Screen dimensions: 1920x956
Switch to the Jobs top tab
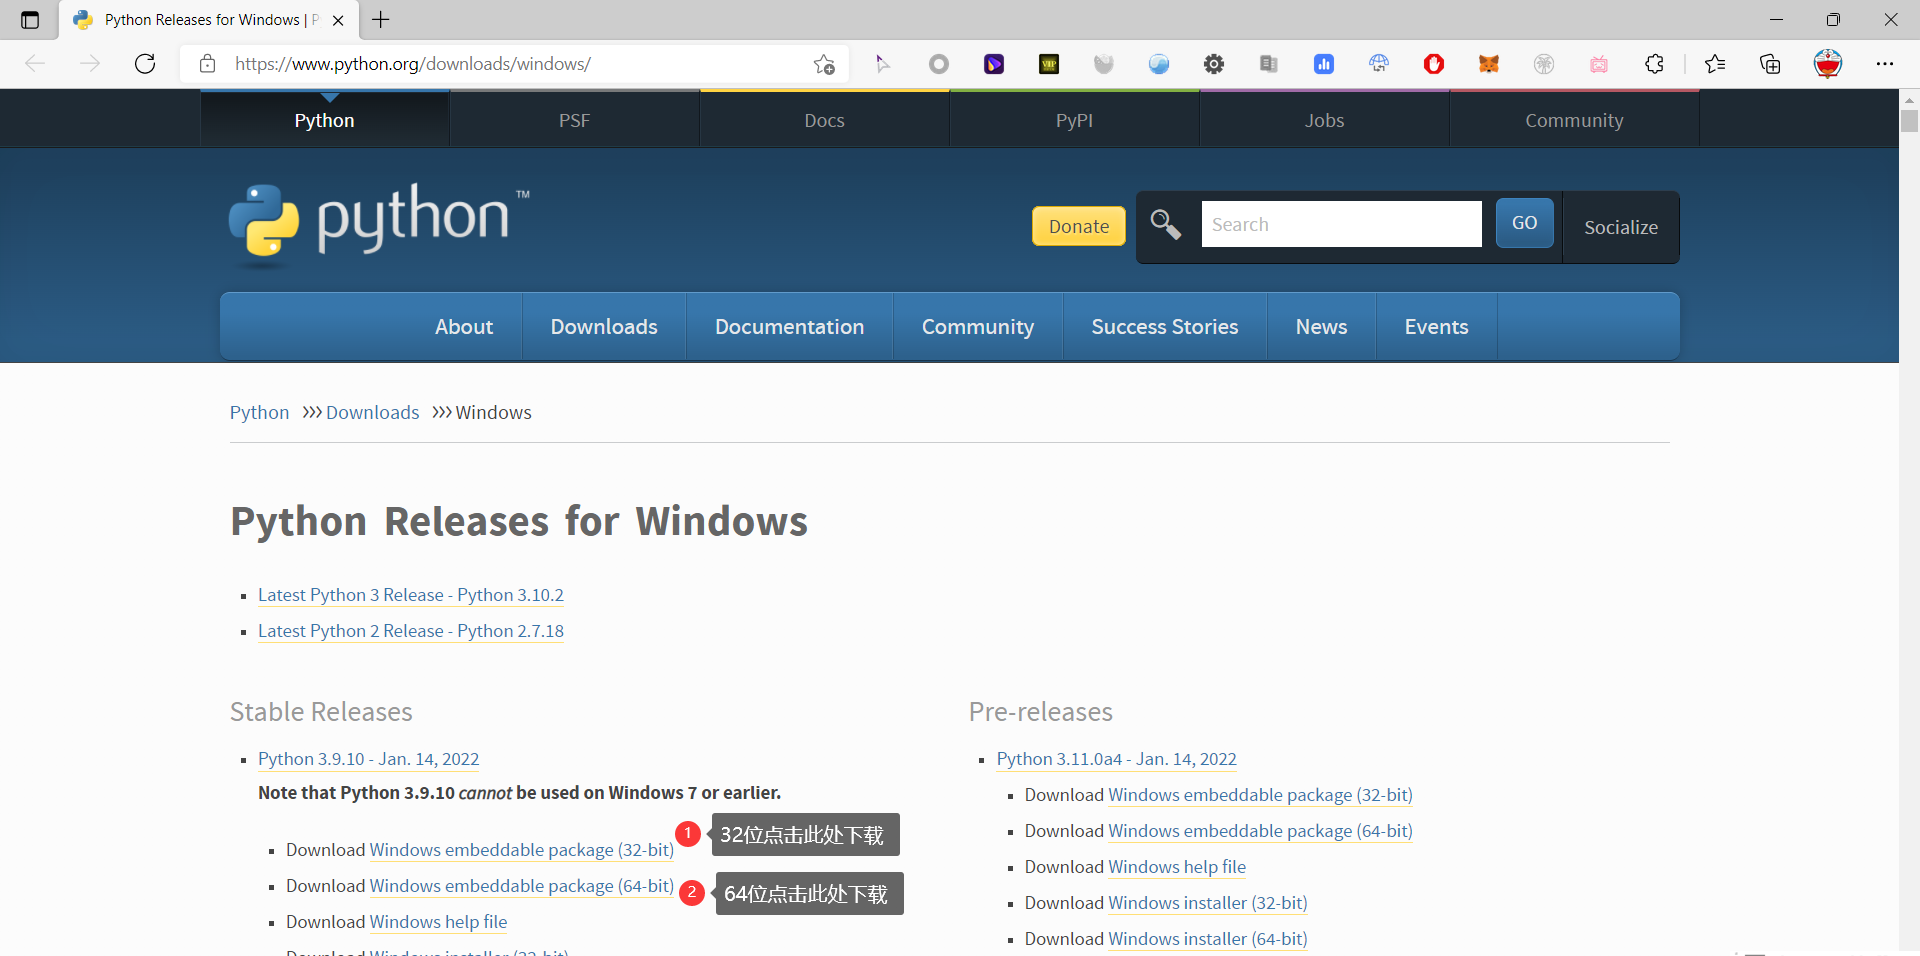click(x=1324, y=120)
